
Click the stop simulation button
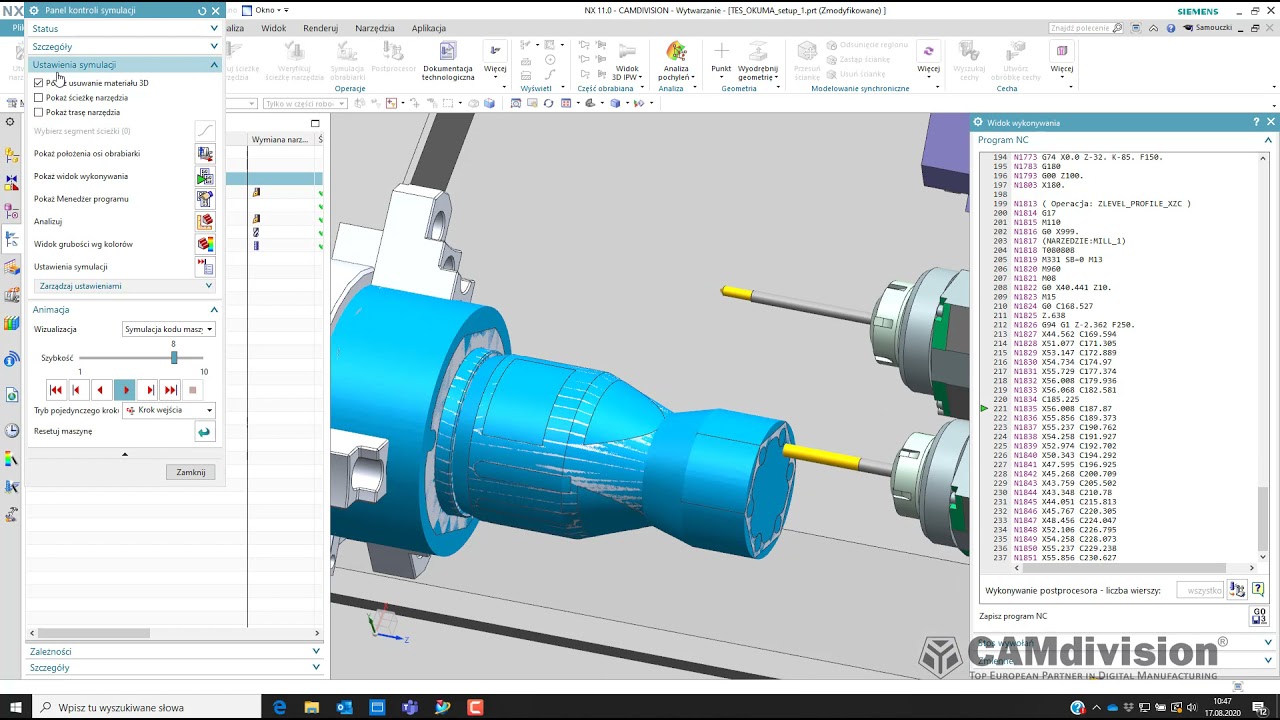(x=192, y=390)
